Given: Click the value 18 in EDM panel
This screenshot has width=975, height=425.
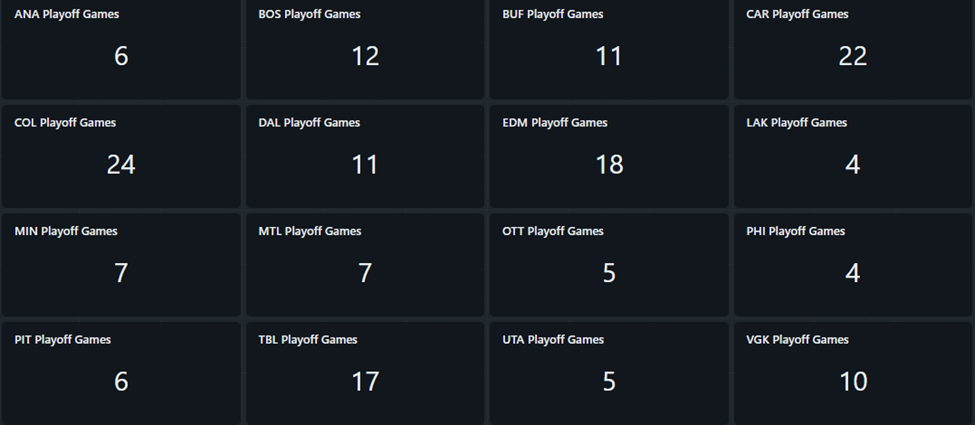Looking at the screenshot, I should (609, 165).
